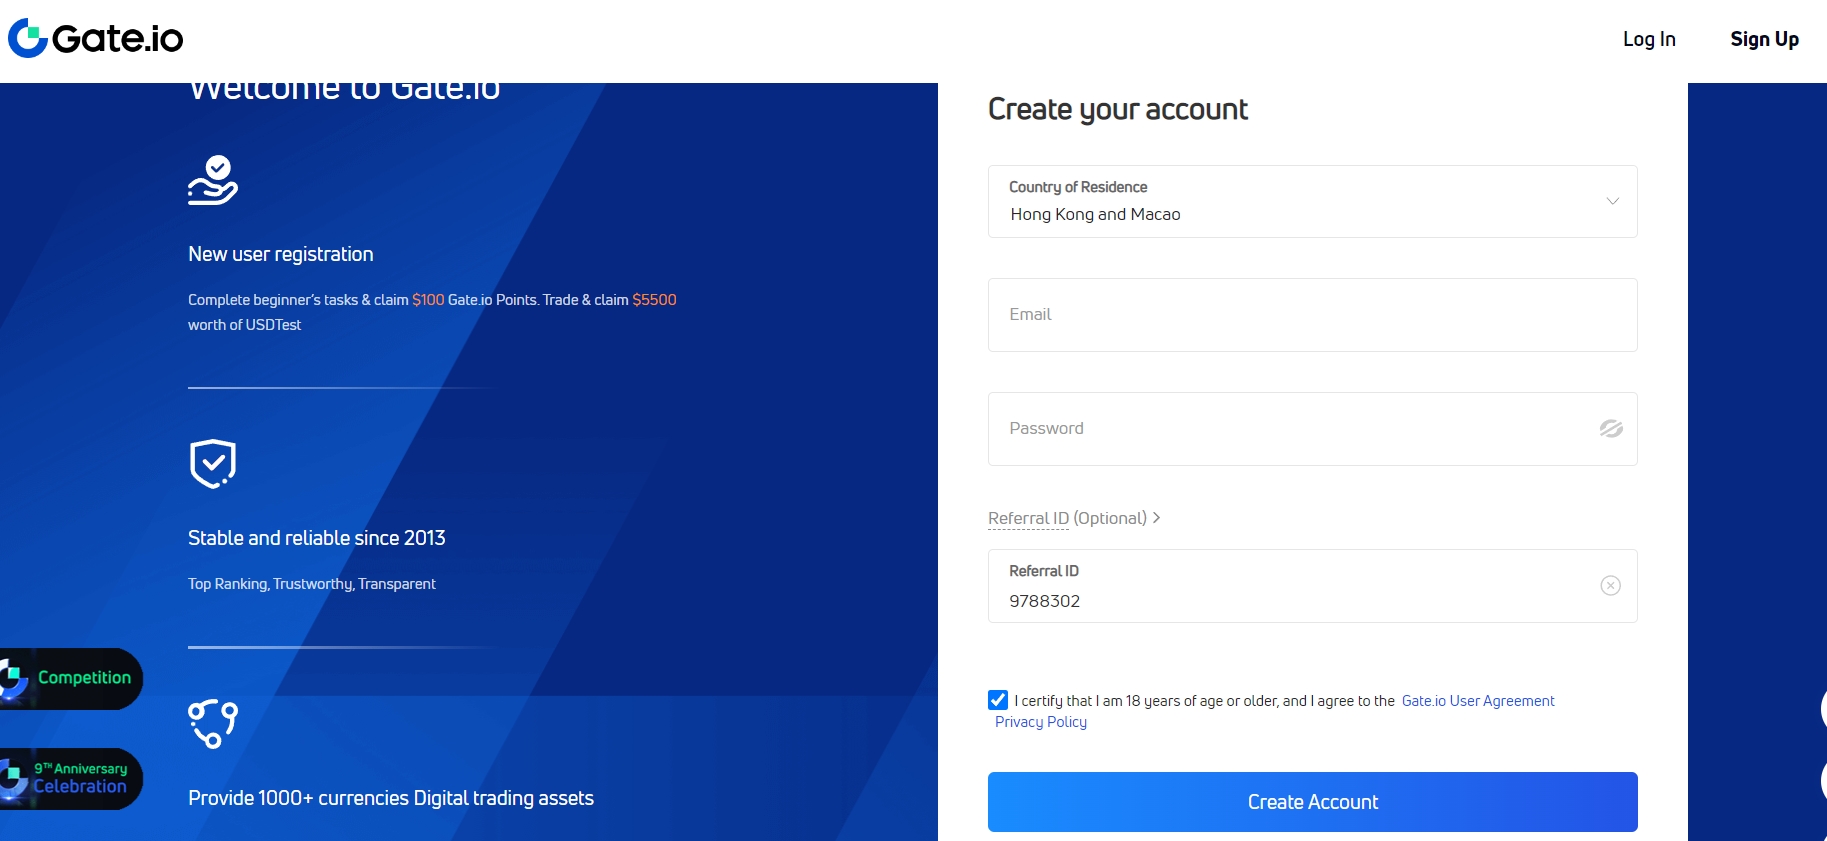Uncheck the age certification checkbox
The height and width of the screenshot is (841, 1827).
998,700
